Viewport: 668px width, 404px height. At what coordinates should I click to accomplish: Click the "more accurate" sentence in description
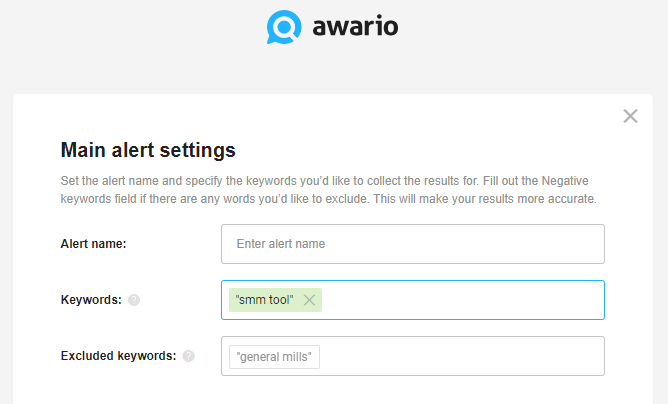click(485, 199)
